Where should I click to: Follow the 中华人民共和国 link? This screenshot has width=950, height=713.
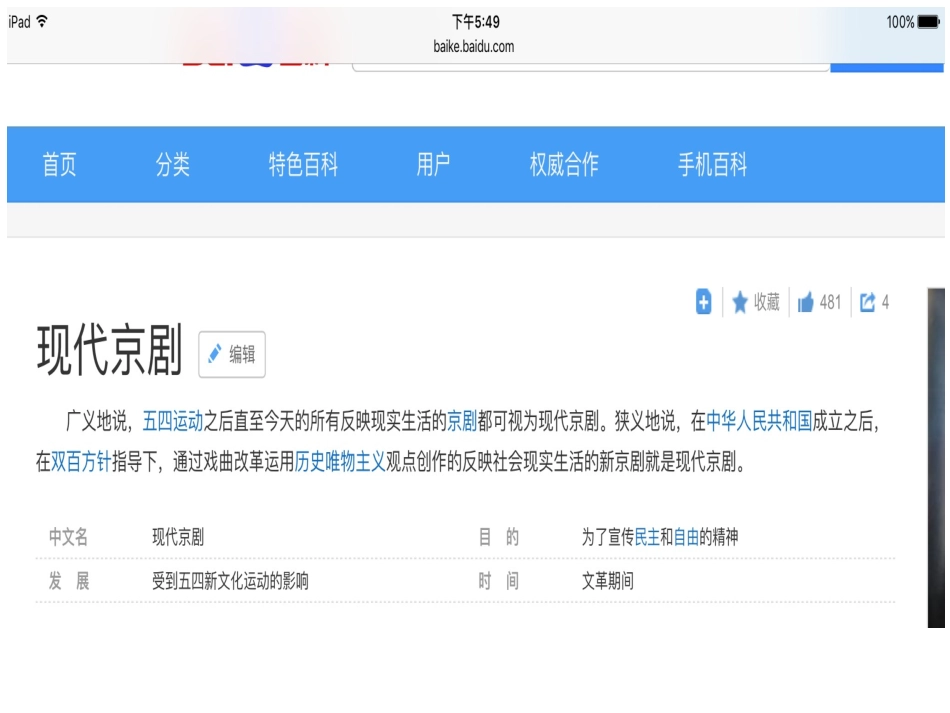(x=759, y=421)
